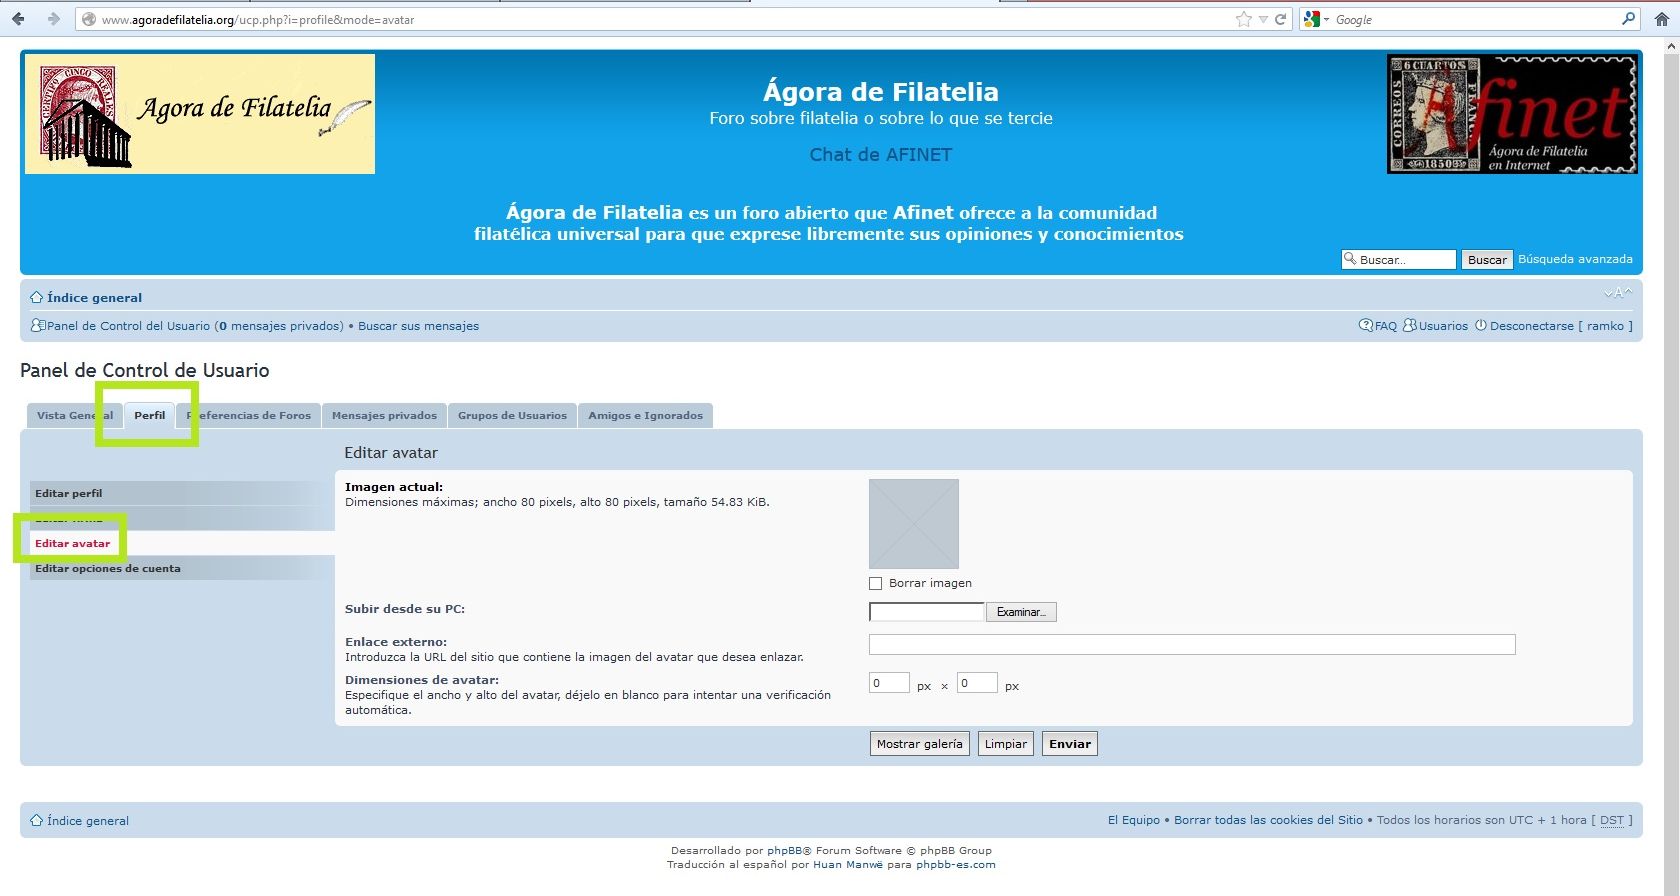Open the URL history dropdown arrow

pyautogui.click(x=1263, y=19)
